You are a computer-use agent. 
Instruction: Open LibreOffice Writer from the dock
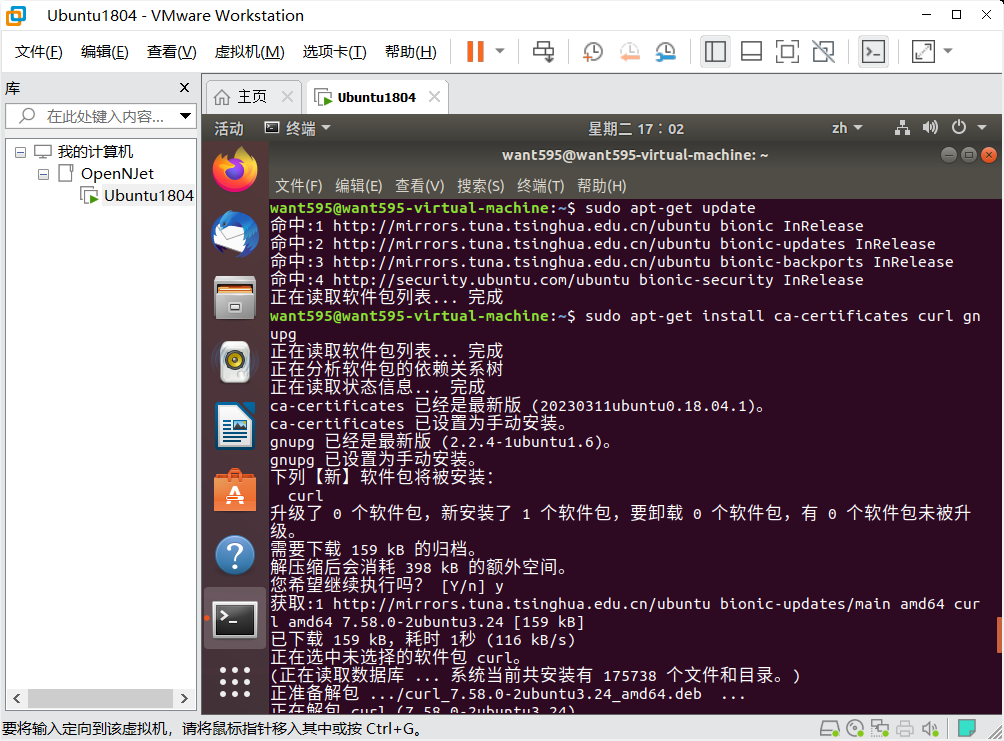click(235, 426)
